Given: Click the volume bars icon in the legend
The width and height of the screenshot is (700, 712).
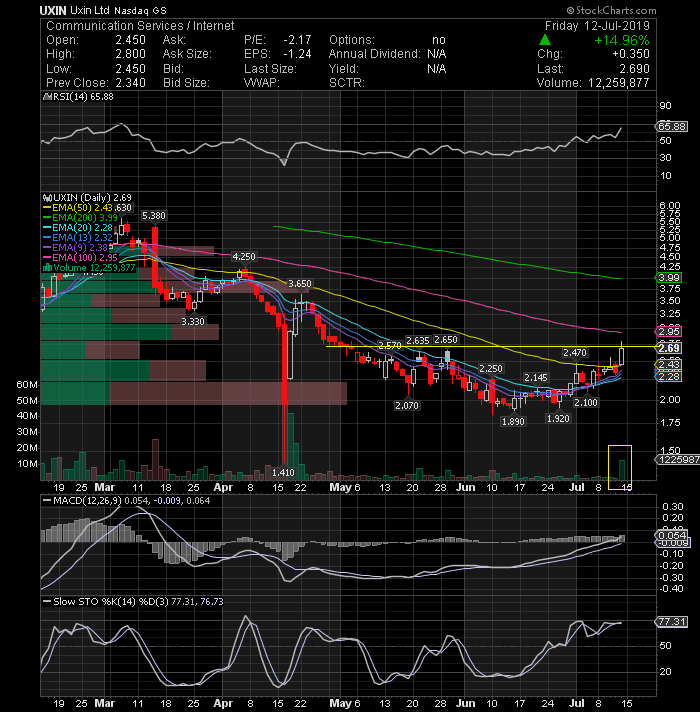Looking at the screenshot, I should pyautogui.click(x=47, y=267).
